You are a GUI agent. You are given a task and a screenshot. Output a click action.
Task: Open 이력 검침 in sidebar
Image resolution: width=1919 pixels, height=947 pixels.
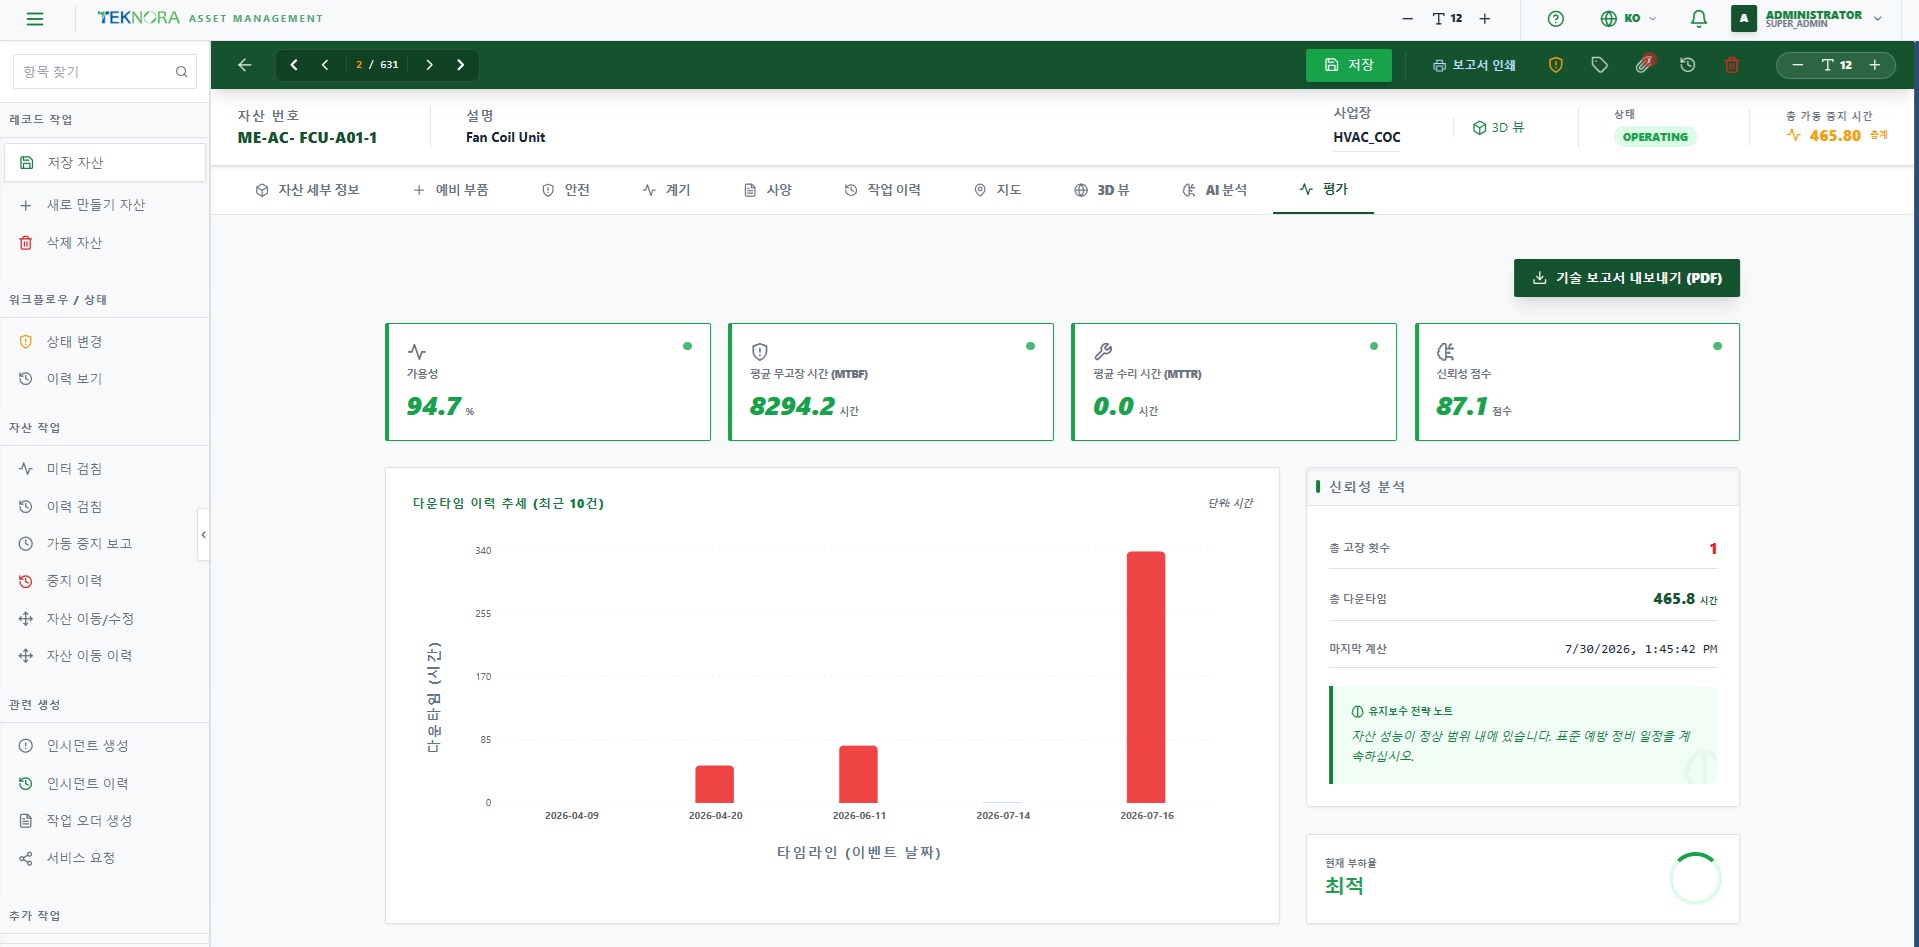[x=105, y=507]
